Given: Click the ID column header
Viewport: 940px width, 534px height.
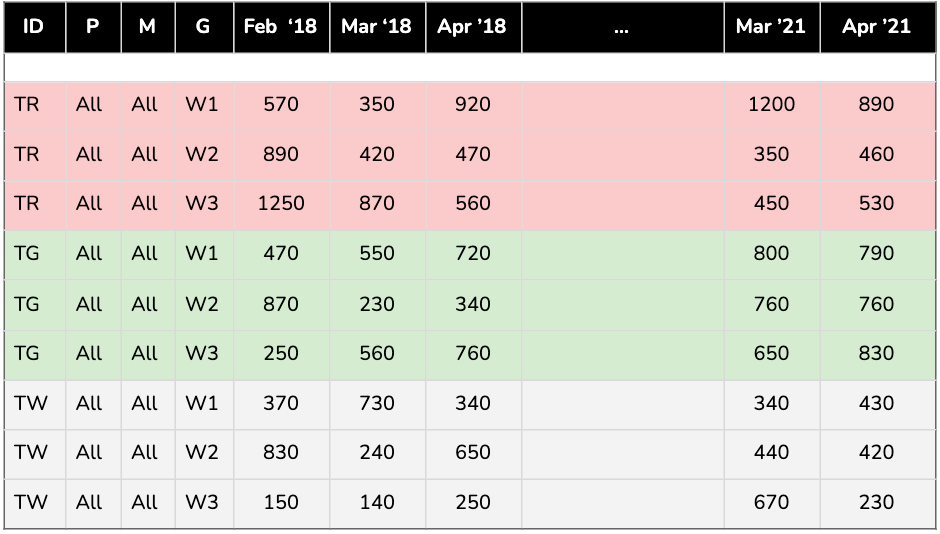Looking at the screenshot, I should click(33, 27).
